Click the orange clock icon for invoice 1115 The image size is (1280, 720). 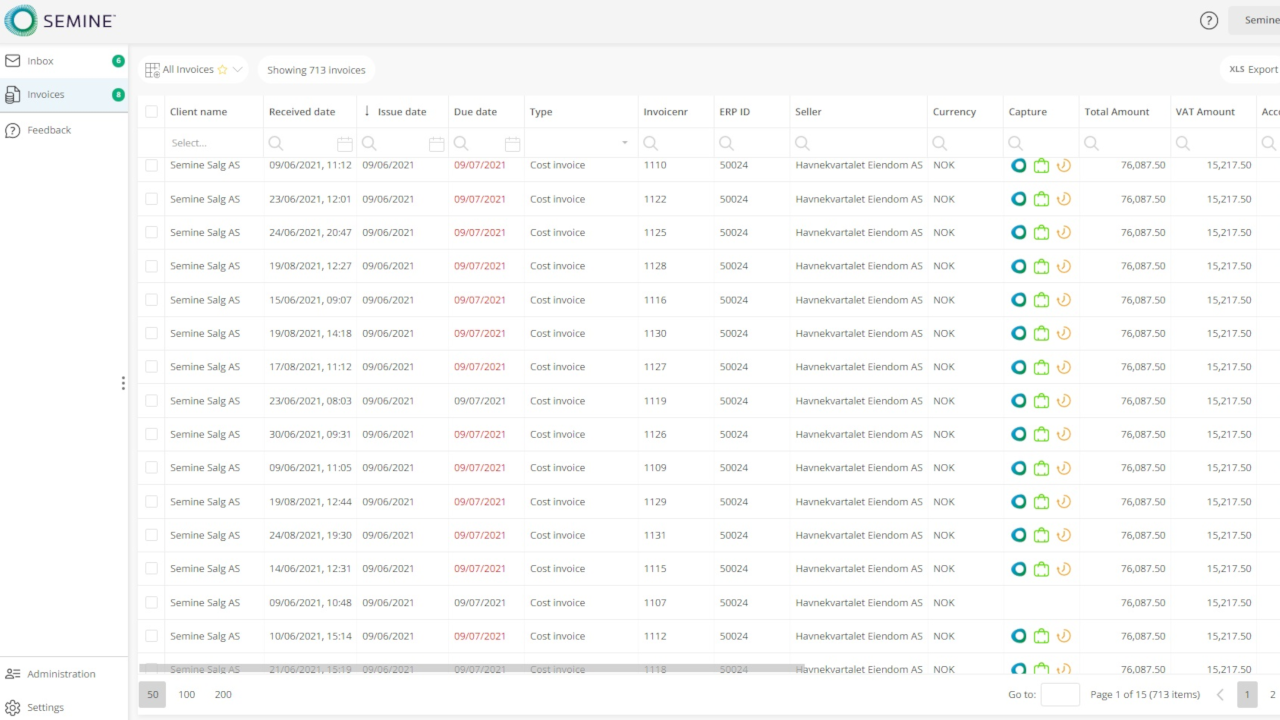pos(1064,569)
